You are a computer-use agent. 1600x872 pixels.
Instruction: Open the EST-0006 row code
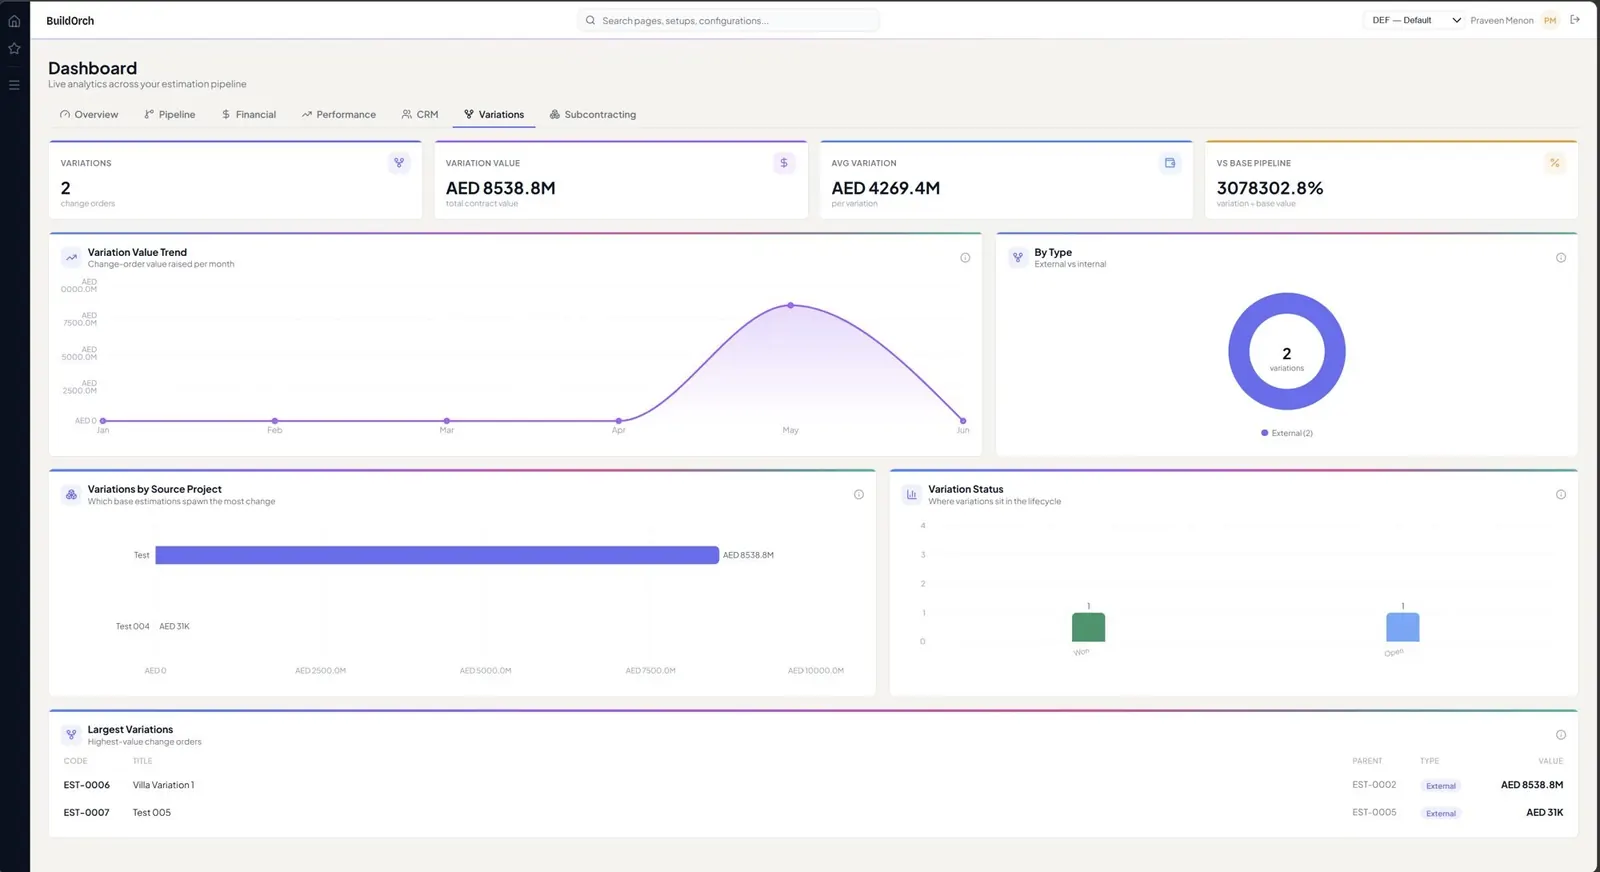tap(87, 785)
